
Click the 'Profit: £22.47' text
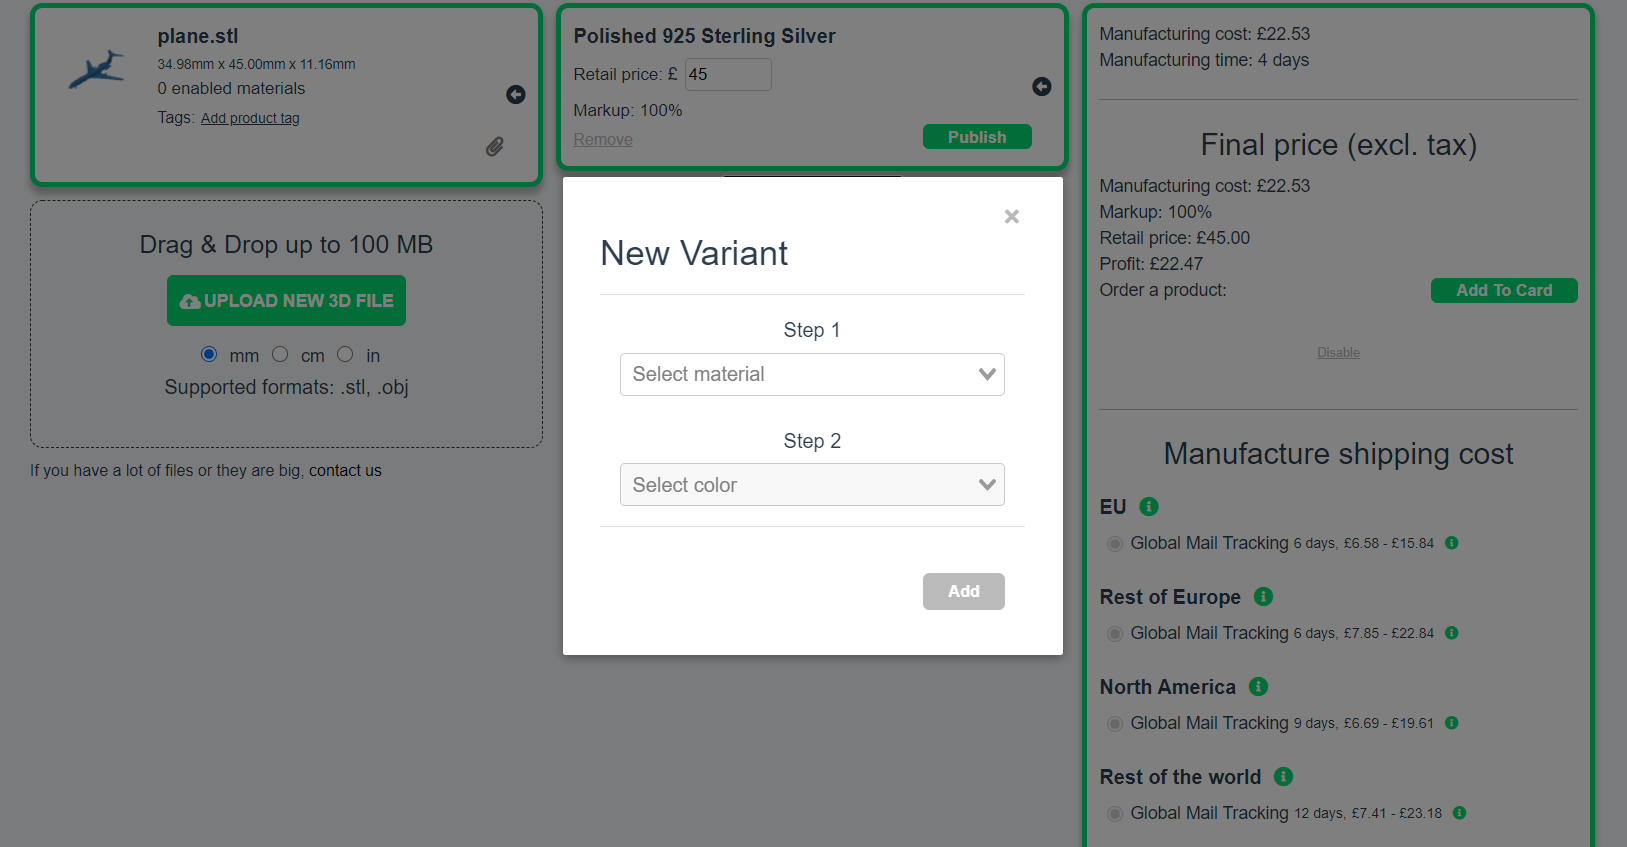1151,264
